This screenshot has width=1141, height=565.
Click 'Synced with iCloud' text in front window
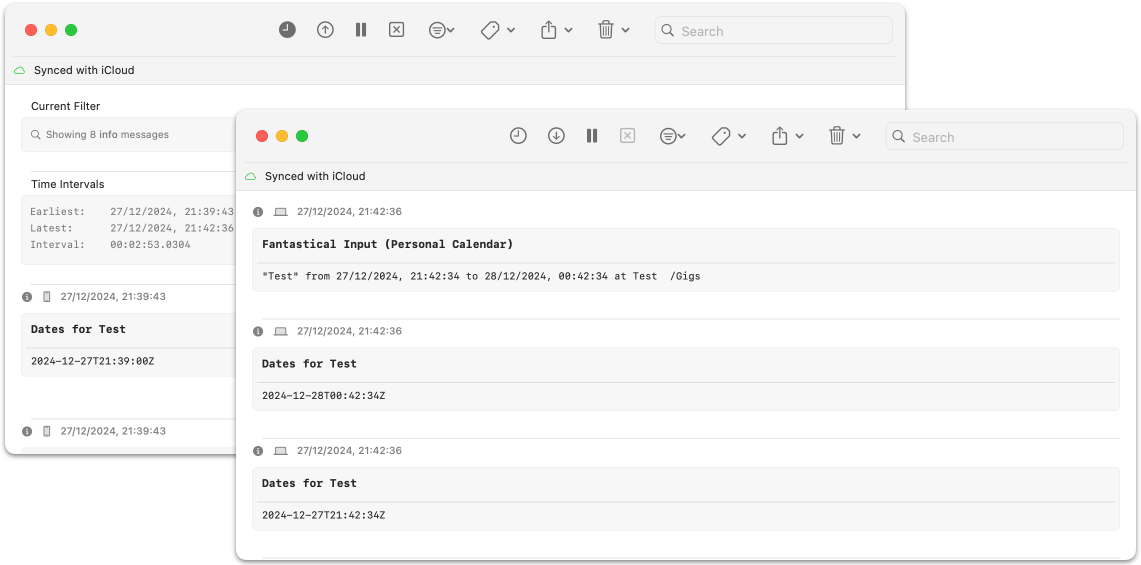(x=315, y=176)
